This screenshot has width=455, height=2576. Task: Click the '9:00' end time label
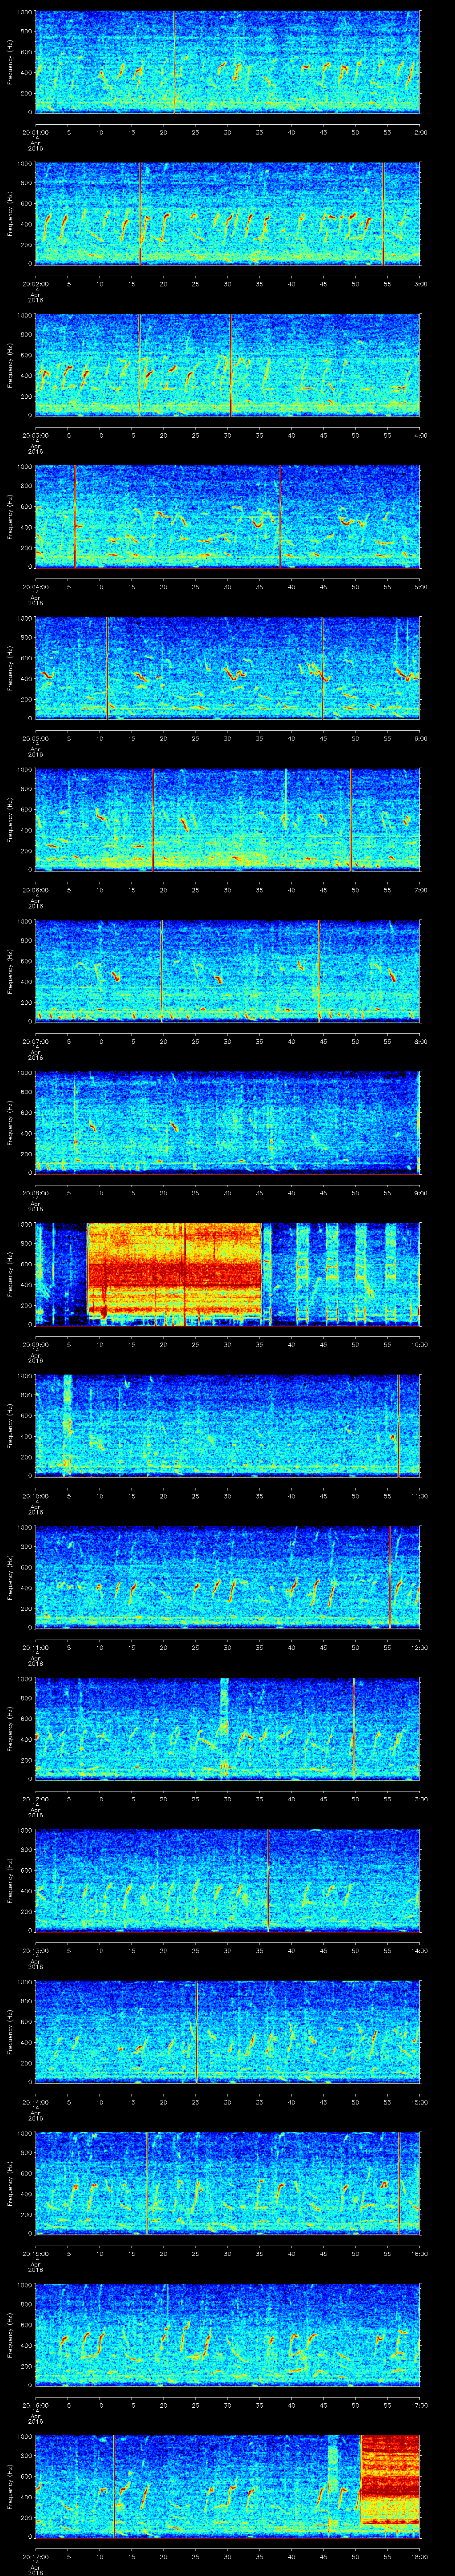coord(420,1192)
